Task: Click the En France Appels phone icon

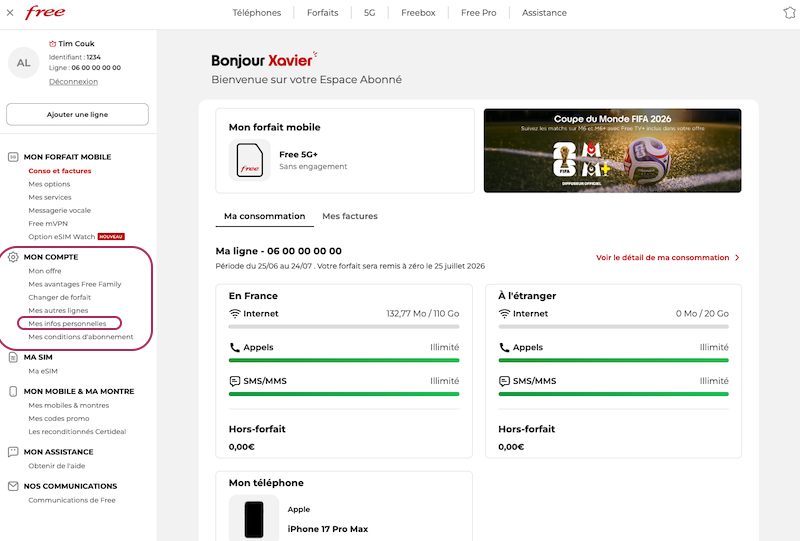Action: 235,347
